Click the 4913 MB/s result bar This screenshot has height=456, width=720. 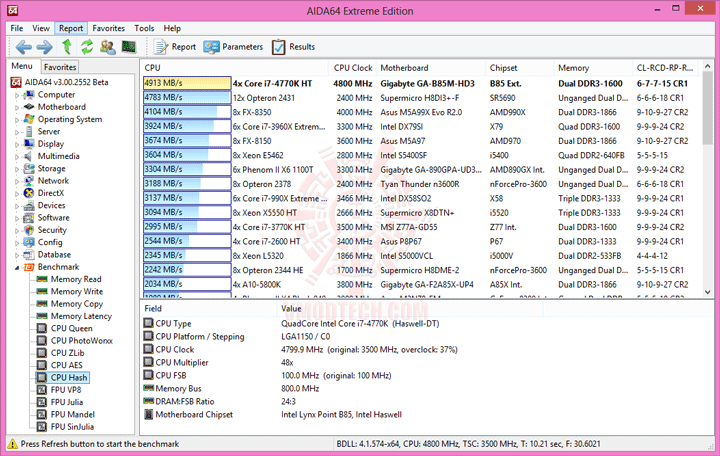[187, 83]
